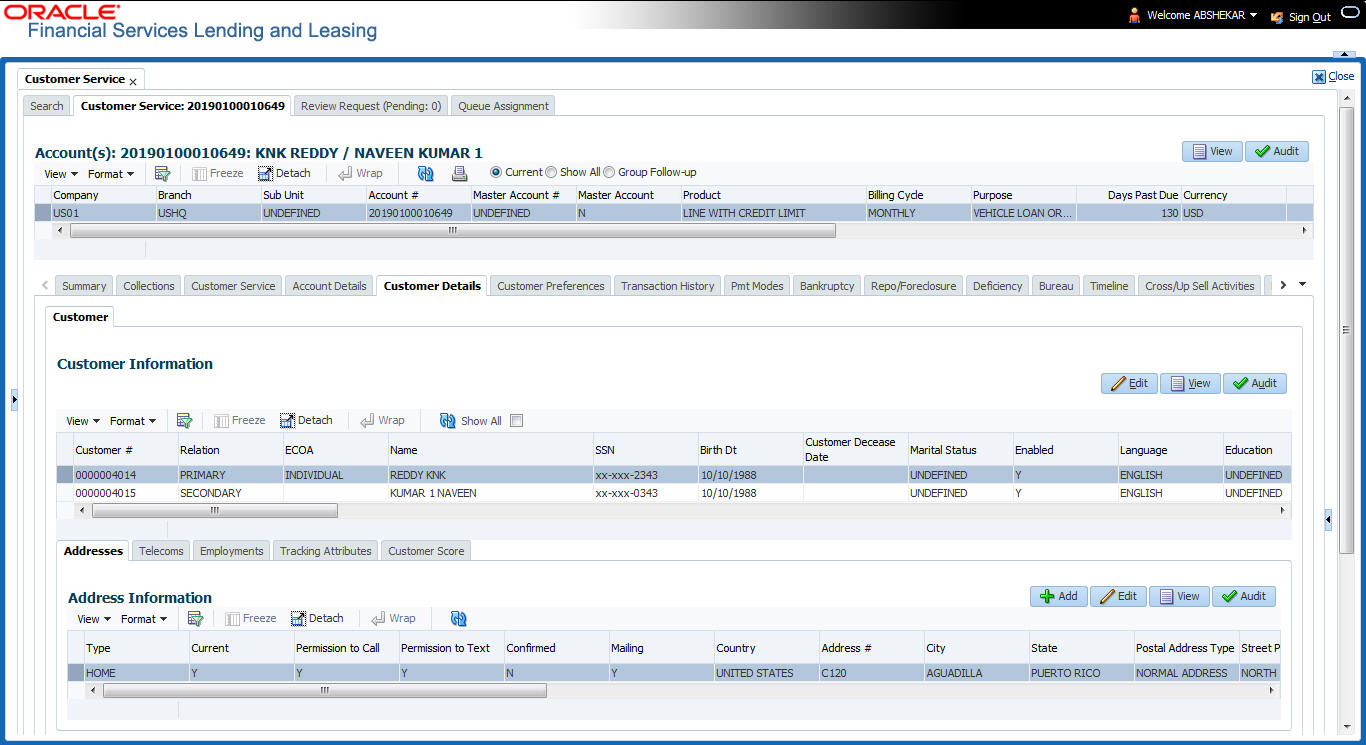Viewport: 1366px width, 745px height.
Task: Open the Review Request (Pending: 0) tab
Action: coord(371,106)
